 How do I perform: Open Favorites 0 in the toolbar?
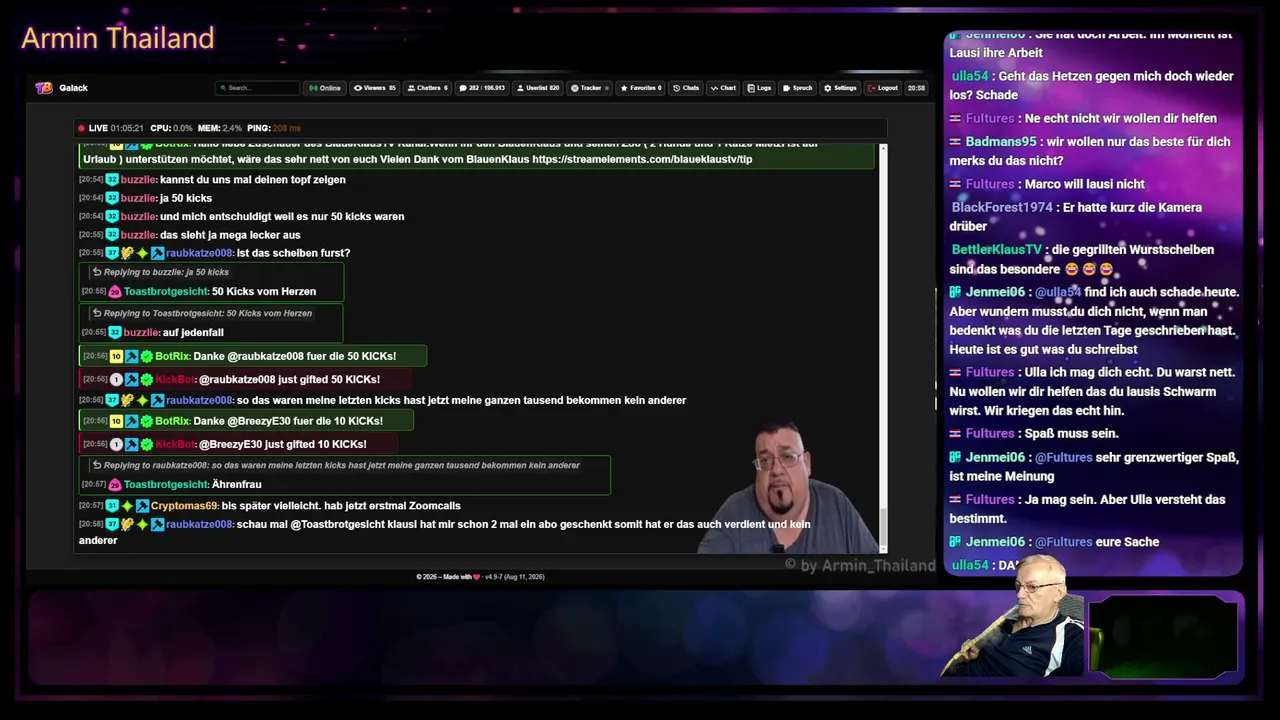tap(640, 88)
